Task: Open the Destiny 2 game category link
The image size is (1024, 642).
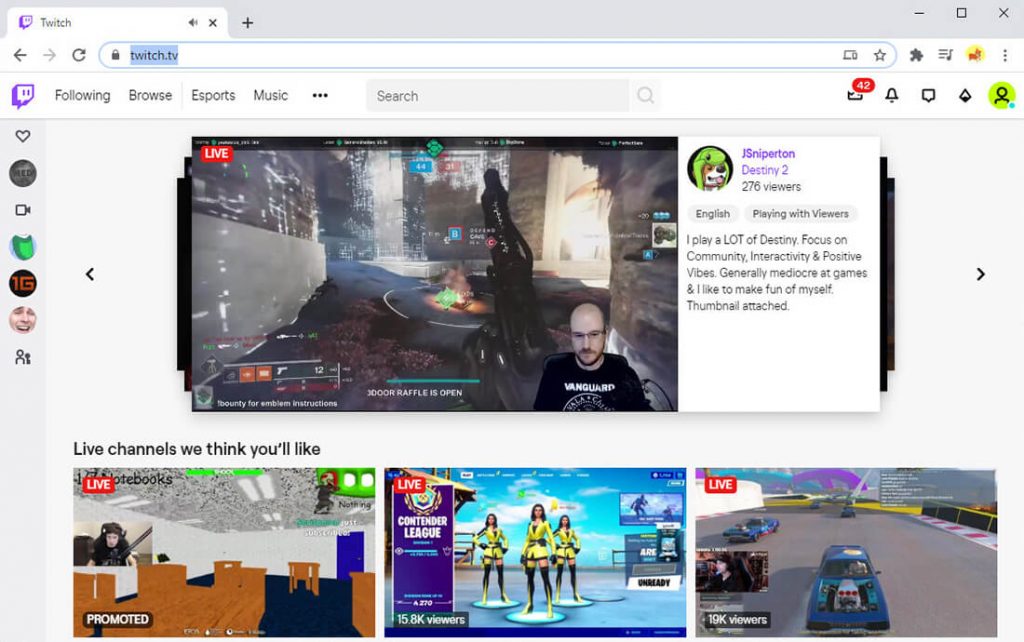Action: [765, 170]
